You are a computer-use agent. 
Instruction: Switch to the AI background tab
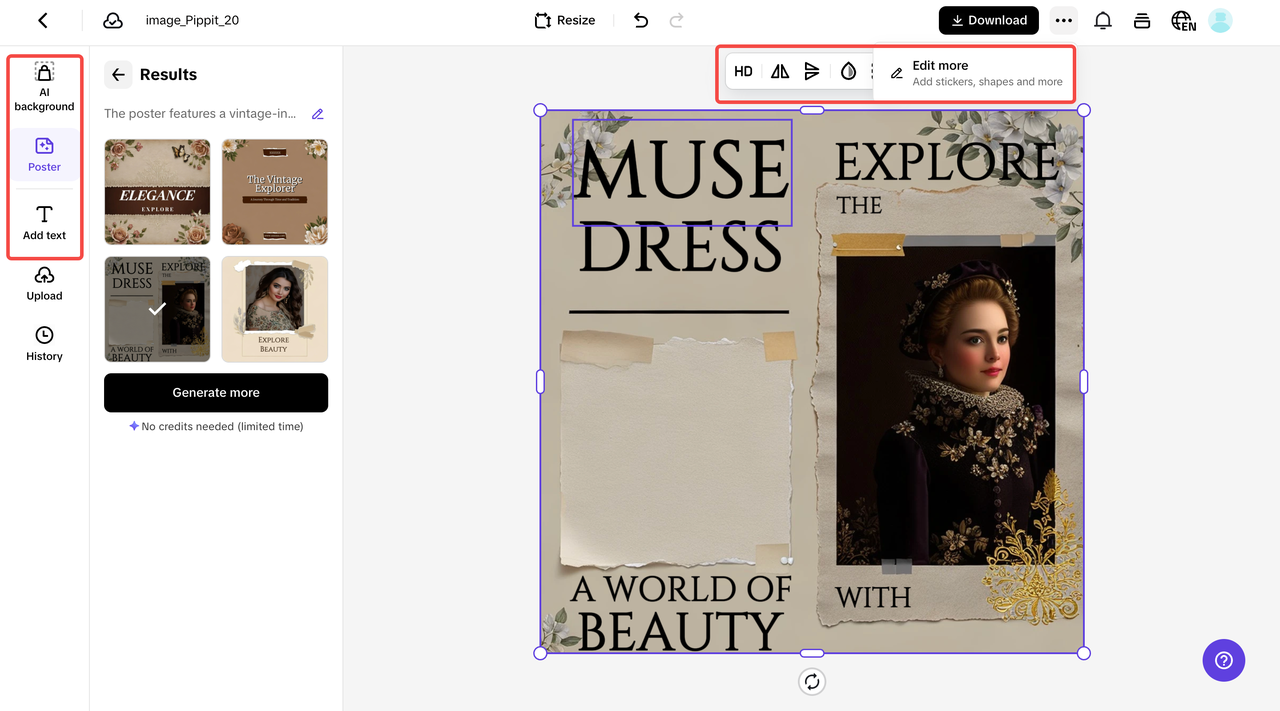tap(44, 86)
